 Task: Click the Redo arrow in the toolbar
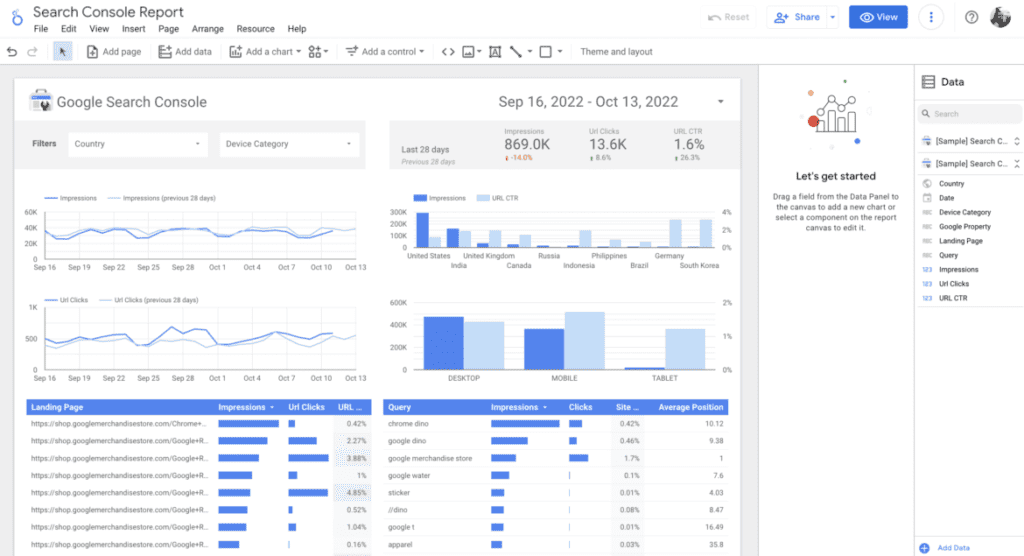point(31,52)
